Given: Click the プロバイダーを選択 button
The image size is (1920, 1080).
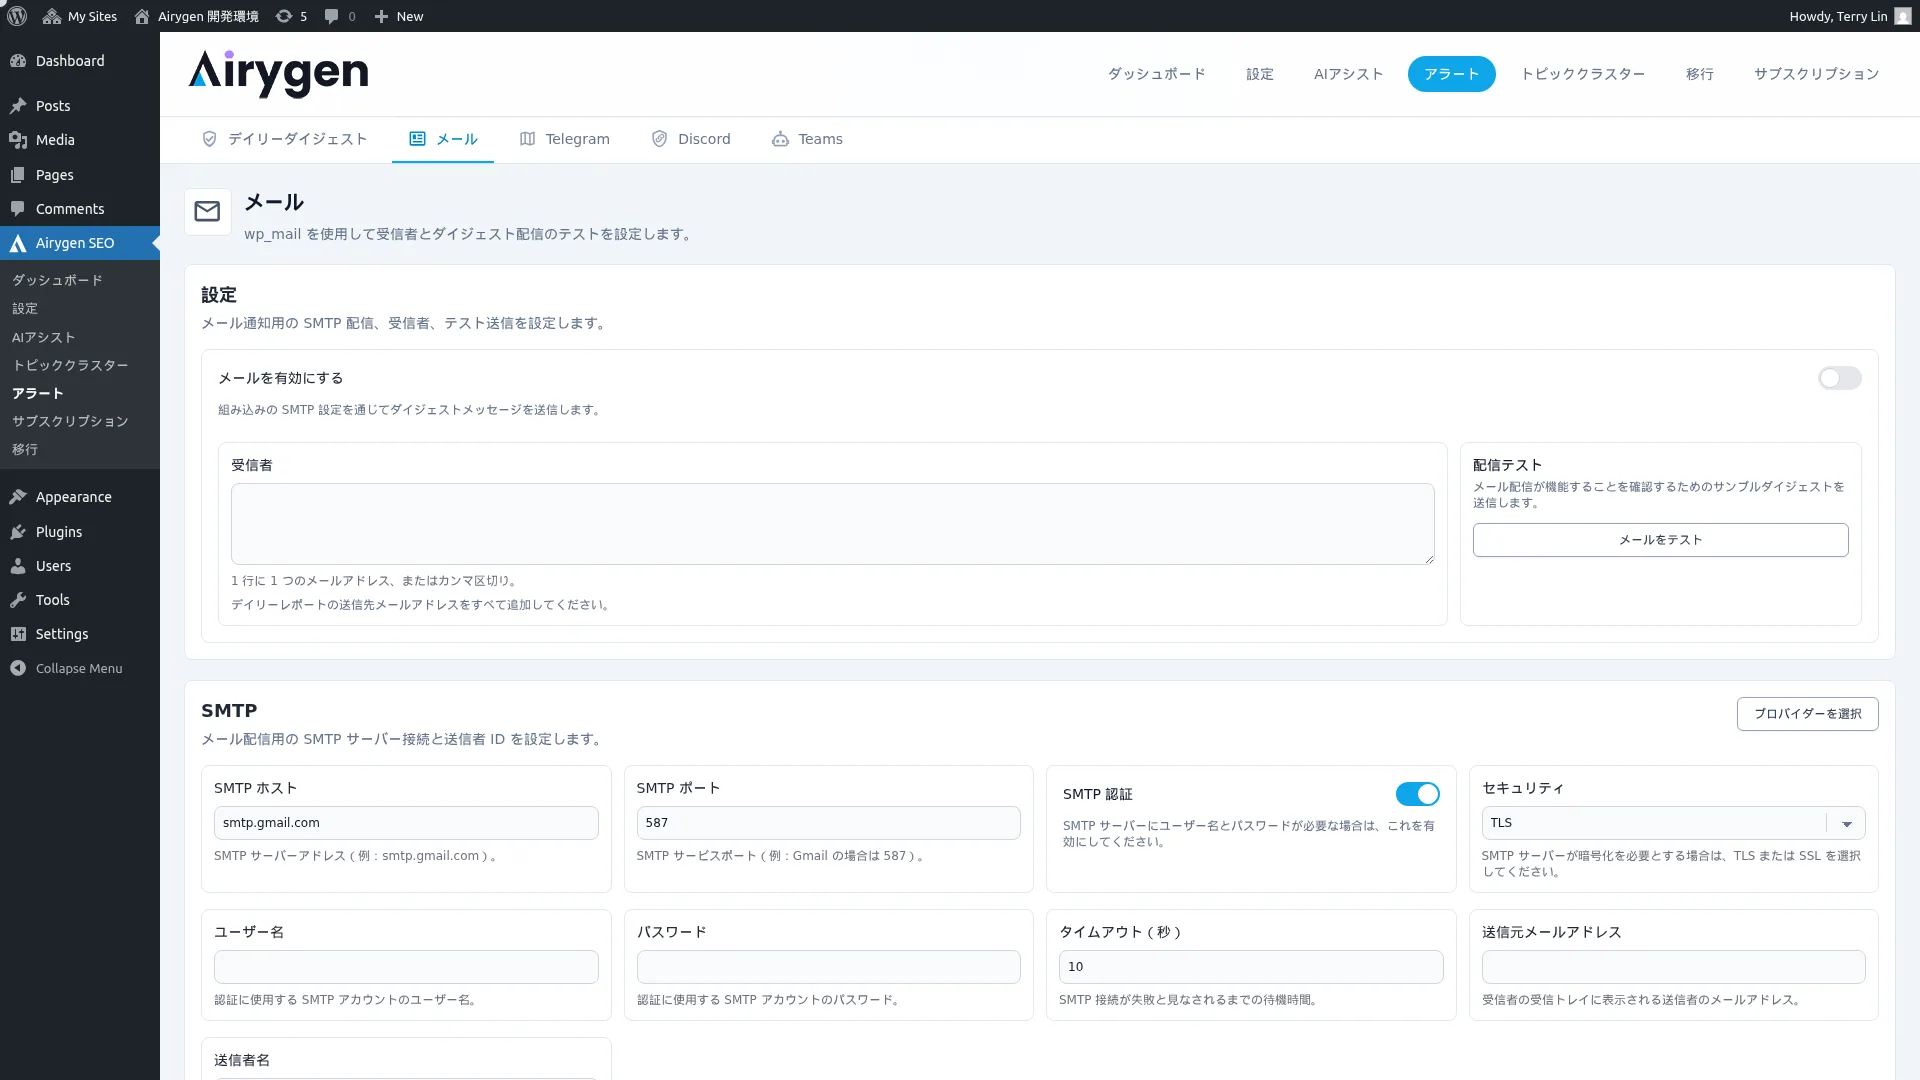Looking at the screenshot, I should (x=1807, y=714).
